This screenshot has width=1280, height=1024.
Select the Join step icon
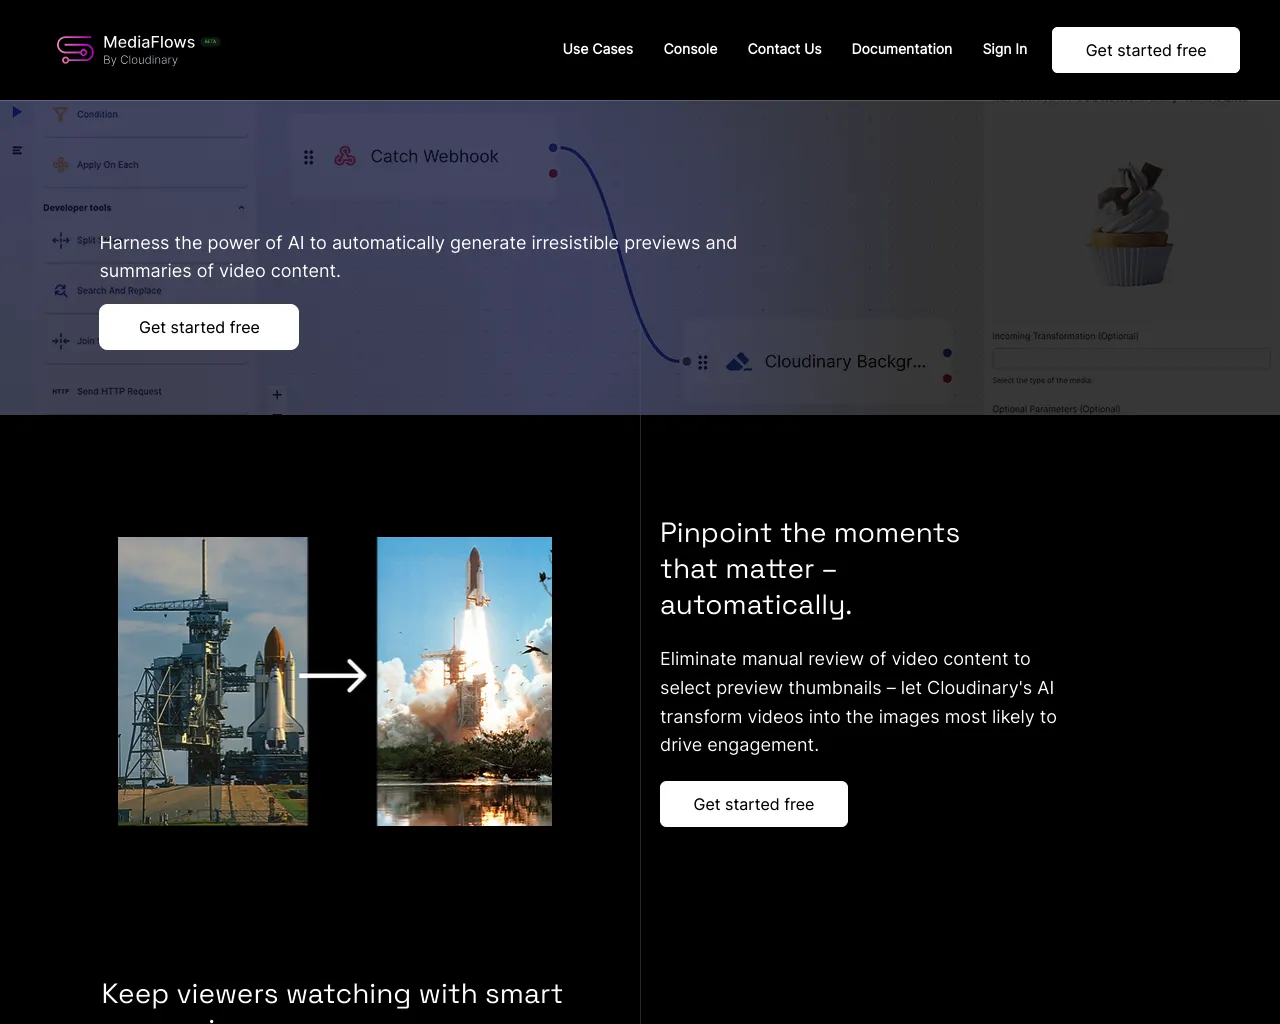point(60,340)
